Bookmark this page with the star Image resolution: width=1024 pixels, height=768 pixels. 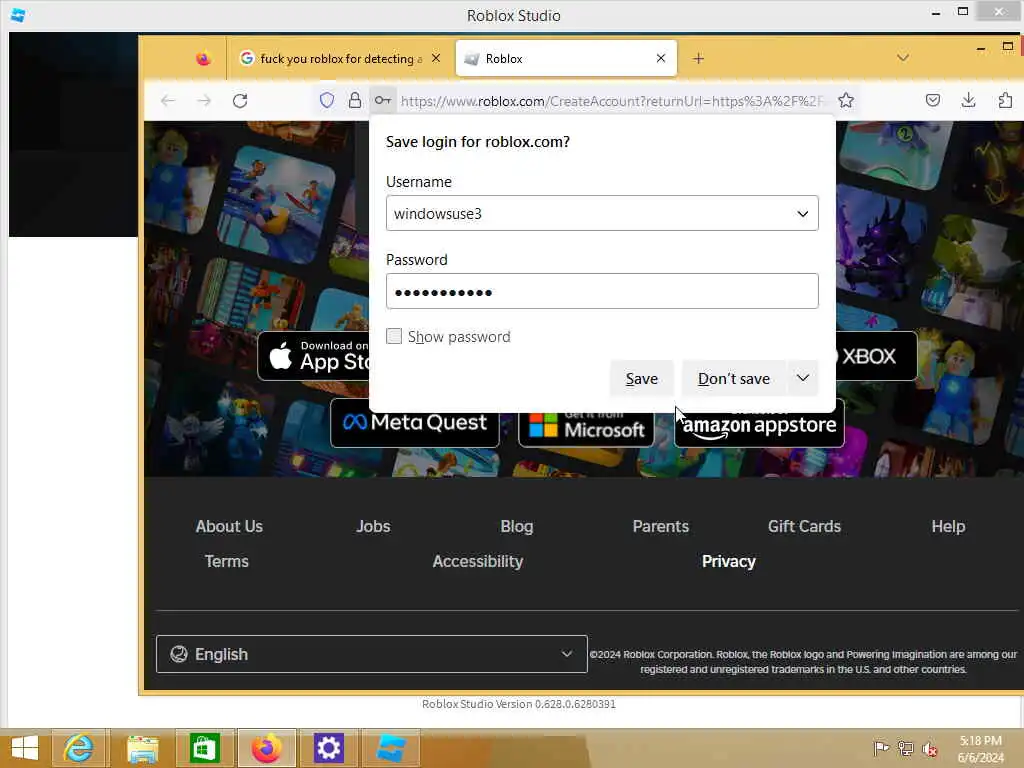click(846, 101)
